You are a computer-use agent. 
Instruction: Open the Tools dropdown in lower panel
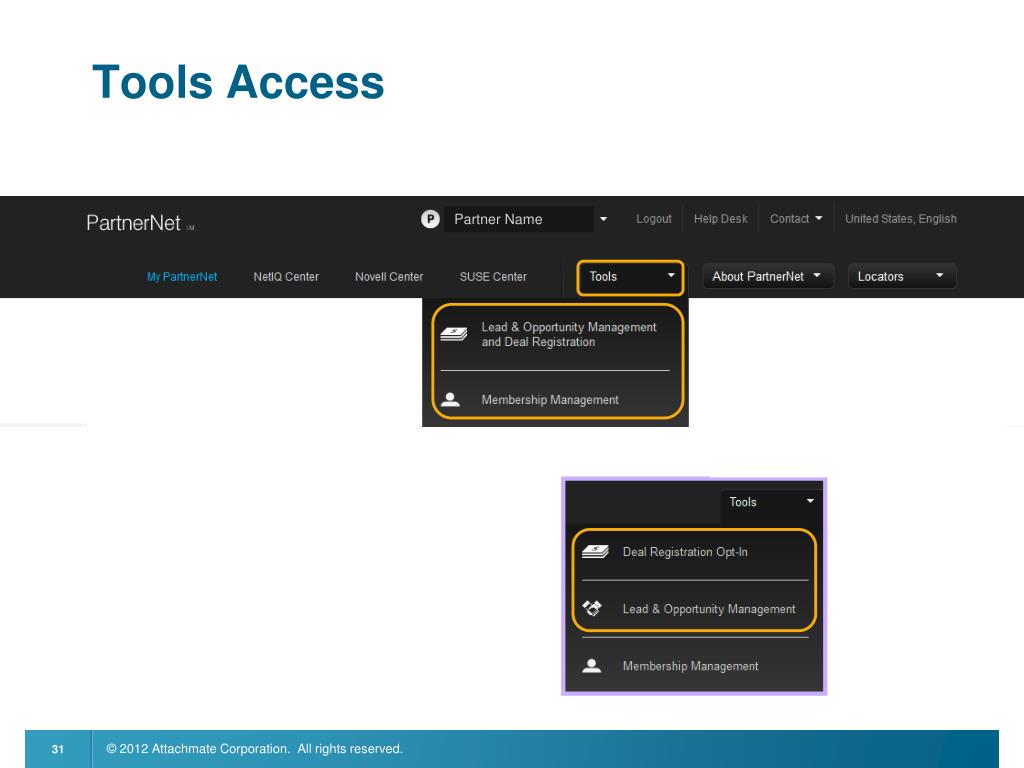click(x=771, y=502)
